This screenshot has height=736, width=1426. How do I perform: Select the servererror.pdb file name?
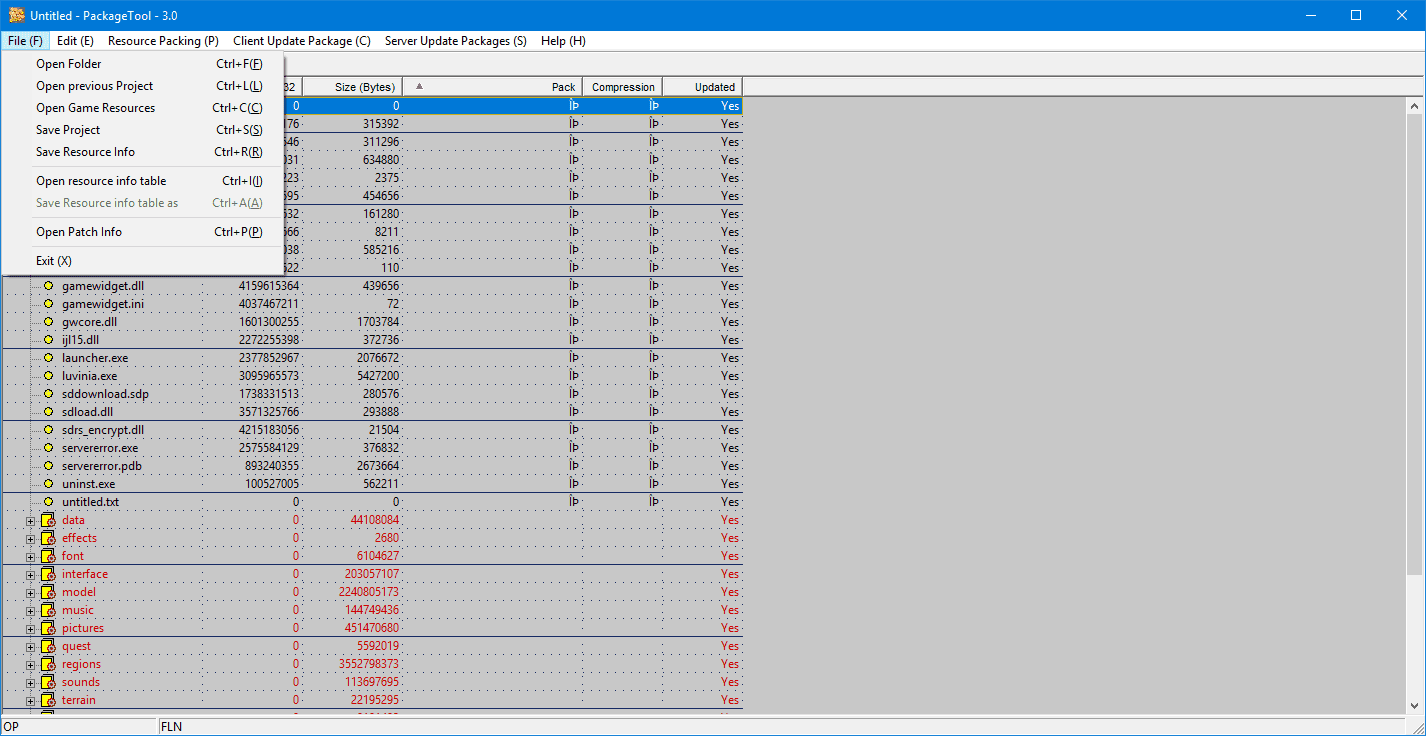[102, 466]
